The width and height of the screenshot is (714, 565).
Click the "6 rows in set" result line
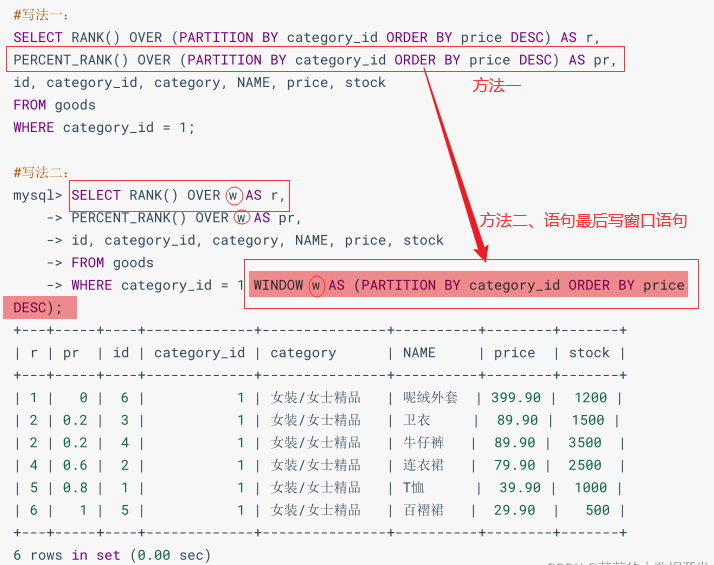click(x=112, y=555)
